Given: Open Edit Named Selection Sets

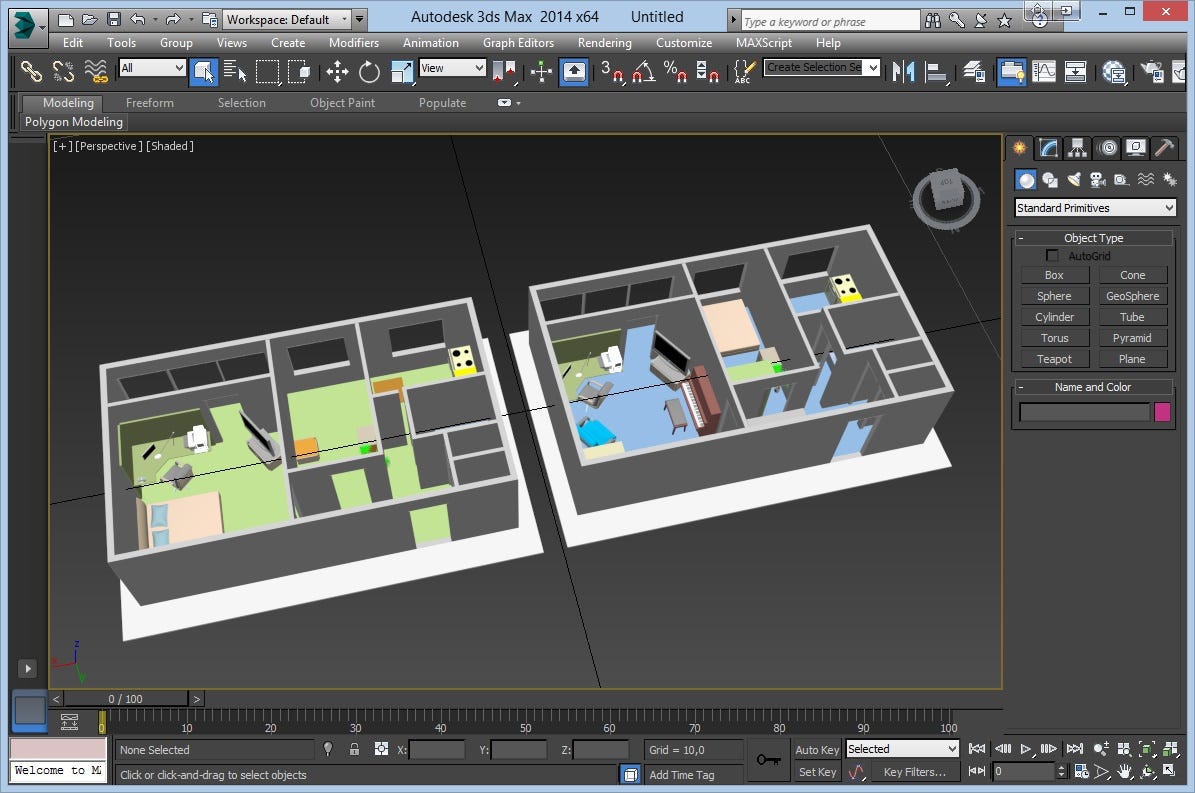Looking at the screenshot, I should coord(744,72).
